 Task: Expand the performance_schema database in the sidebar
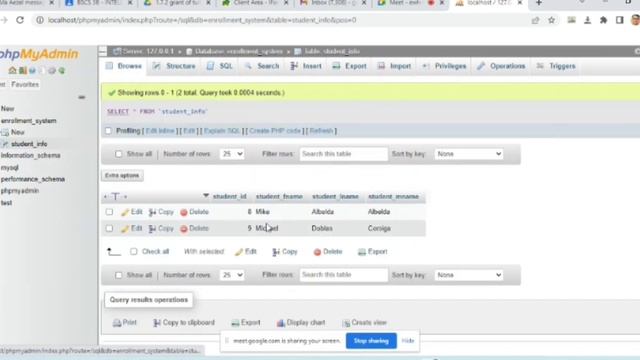[33, 179]
